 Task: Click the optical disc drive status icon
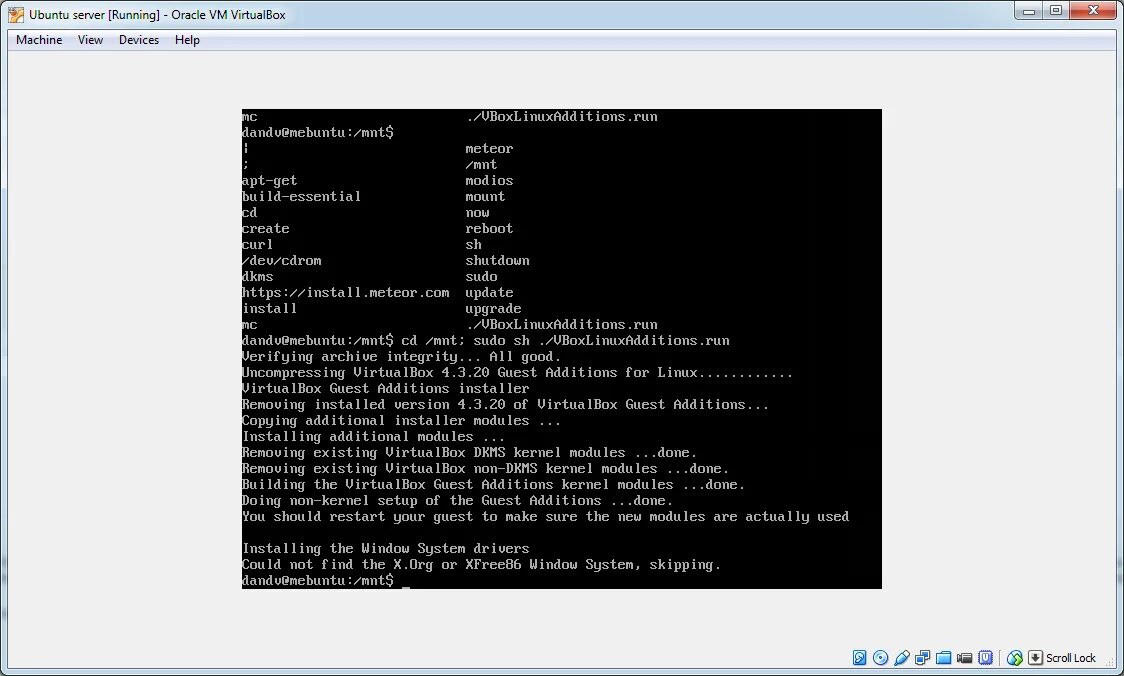pyautogui.click(x=881, y=657)
